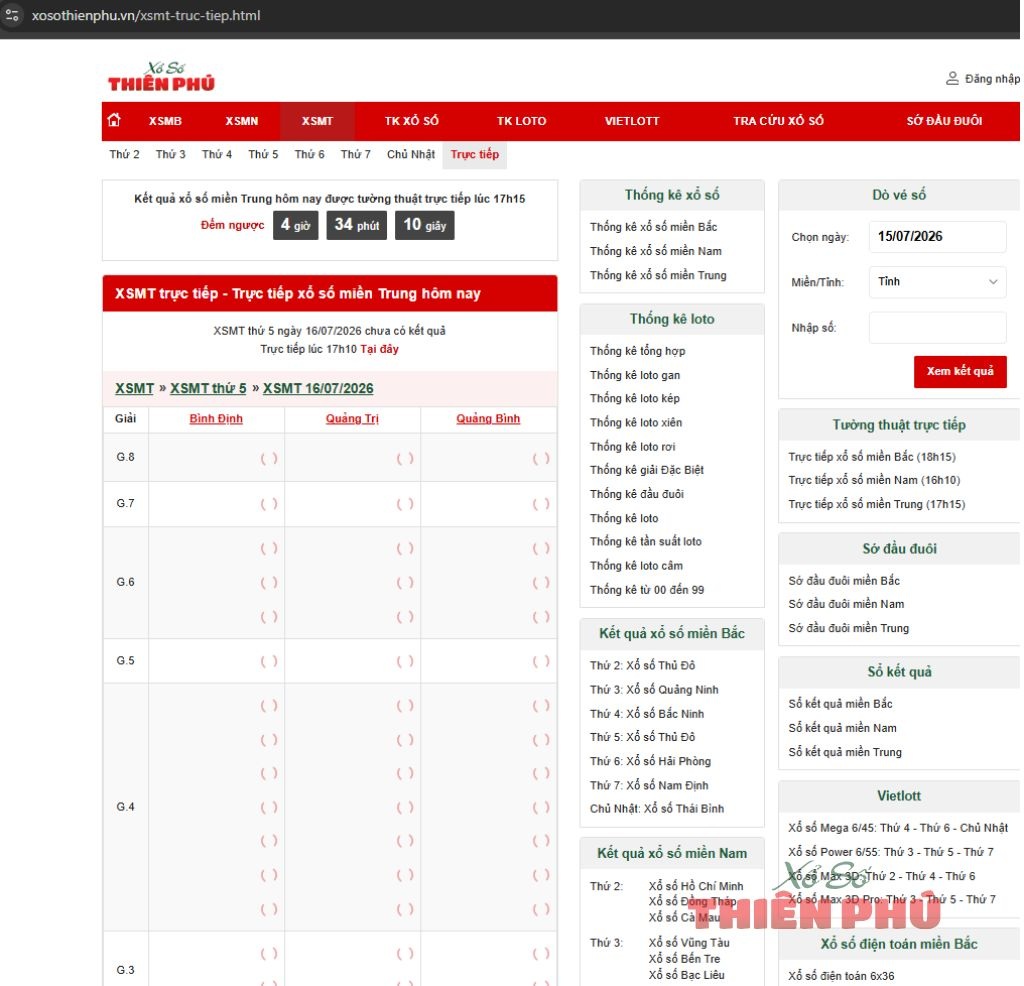Switch to the Thứ 7 tab

[x=356, y=154]
